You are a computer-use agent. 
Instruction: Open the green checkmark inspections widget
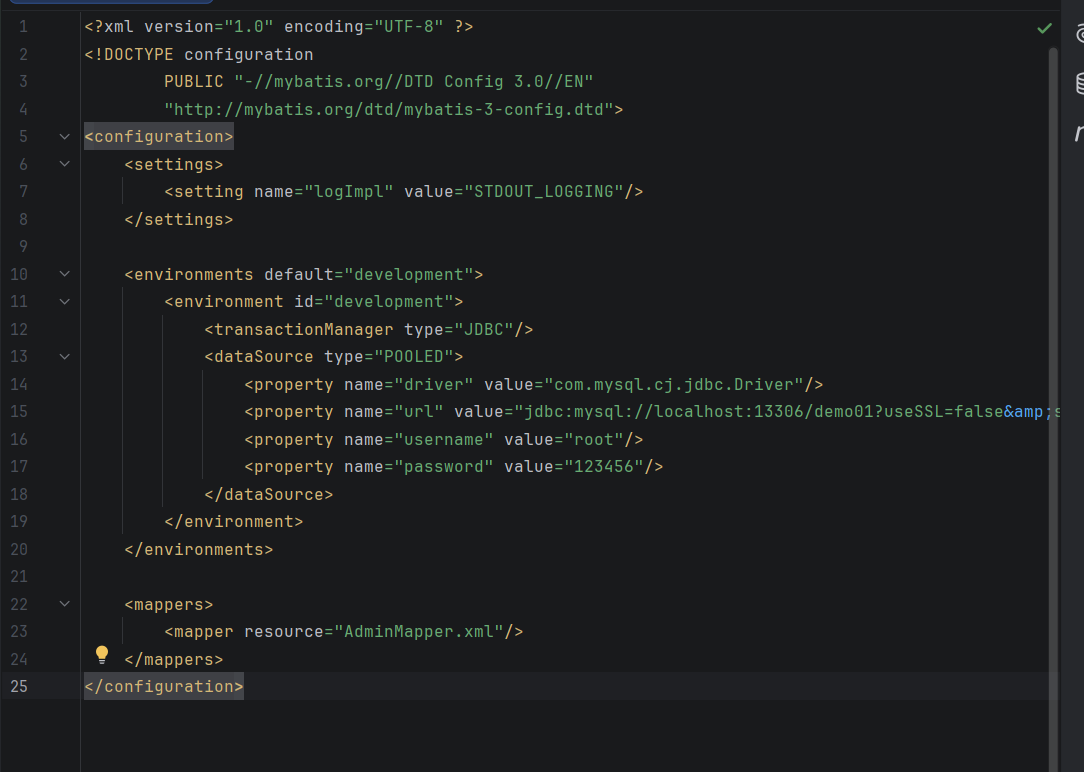click(x=1044, y=28)
